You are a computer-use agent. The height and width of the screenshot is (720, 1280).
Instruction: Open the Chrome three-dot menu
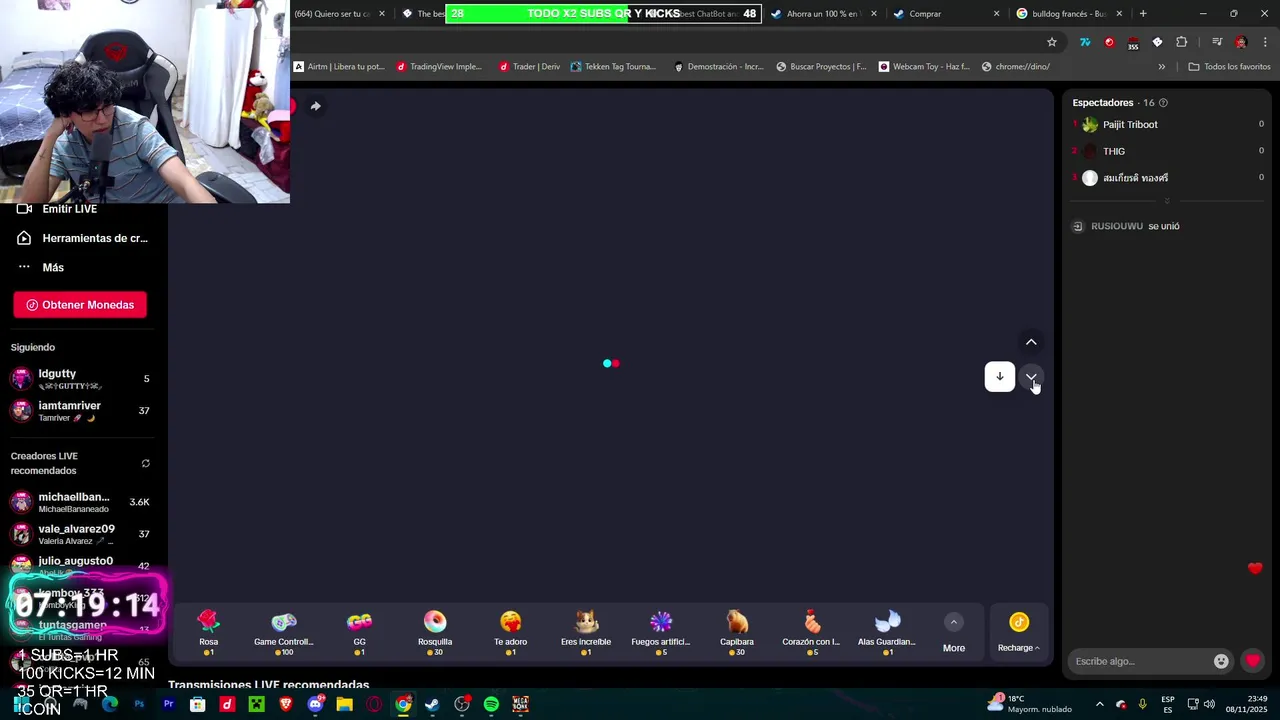[x=1265, y=42]
